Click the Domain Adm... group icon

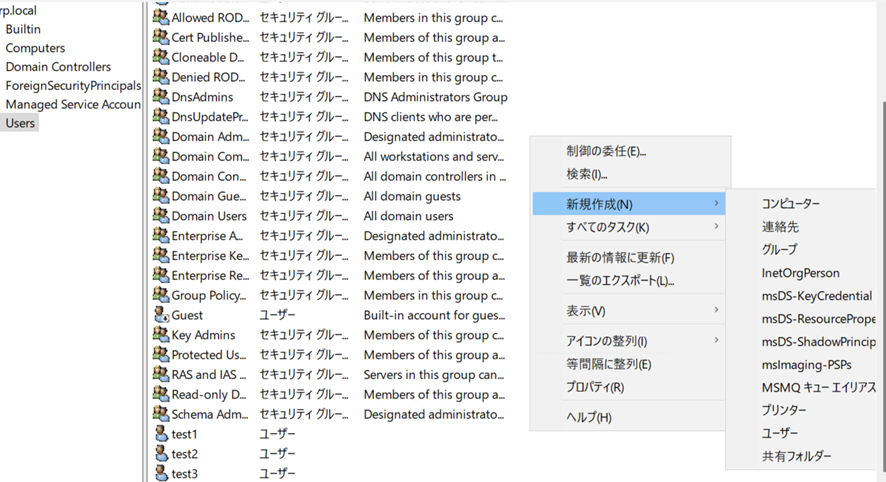coord(161,136)
